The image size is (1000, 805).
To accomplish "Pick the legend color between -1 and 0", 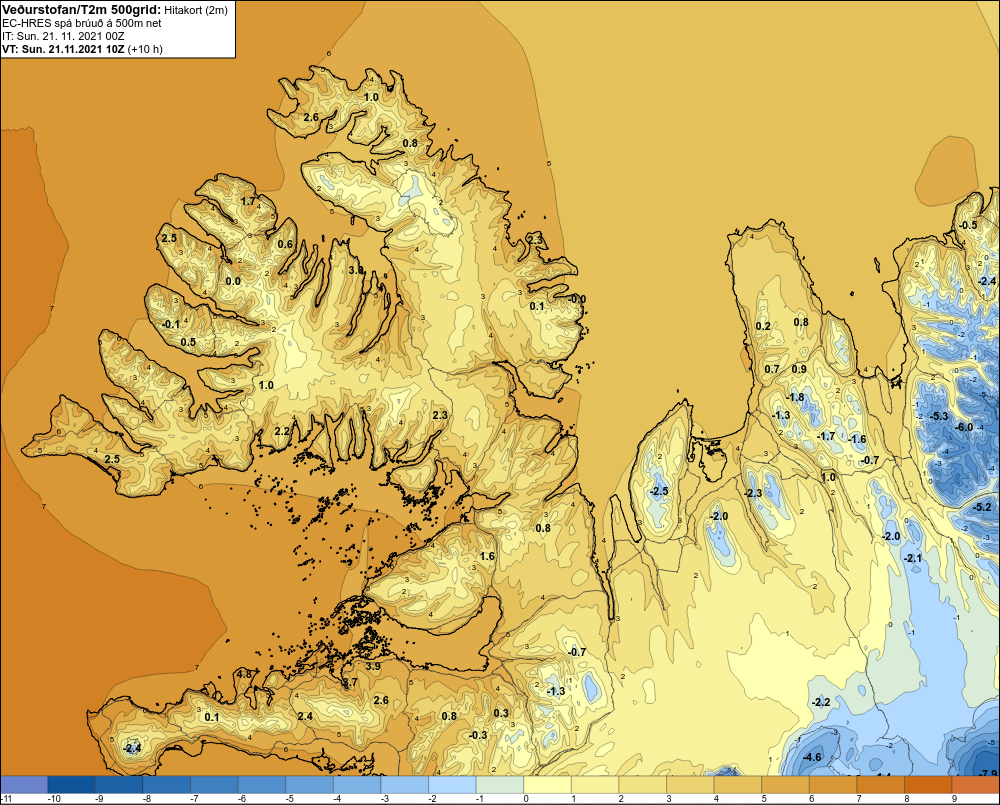I will (500, 785).
